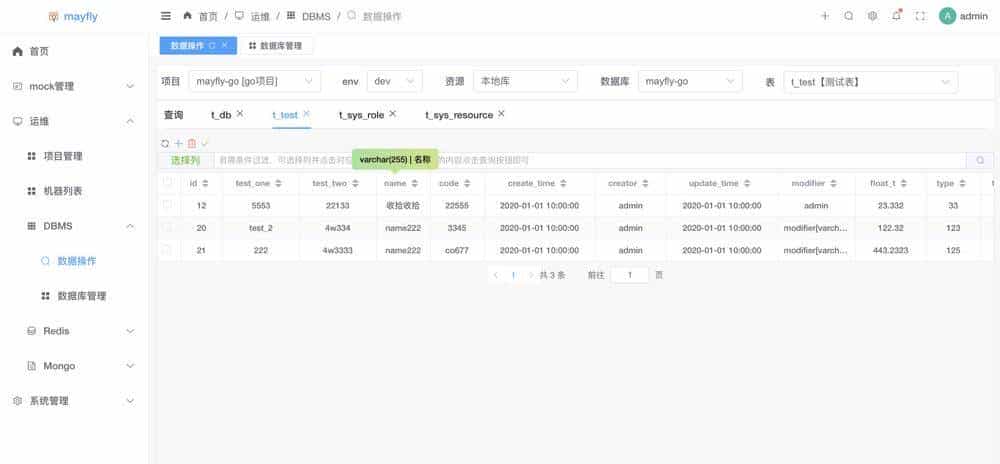Close the t_db table tab

240,113
